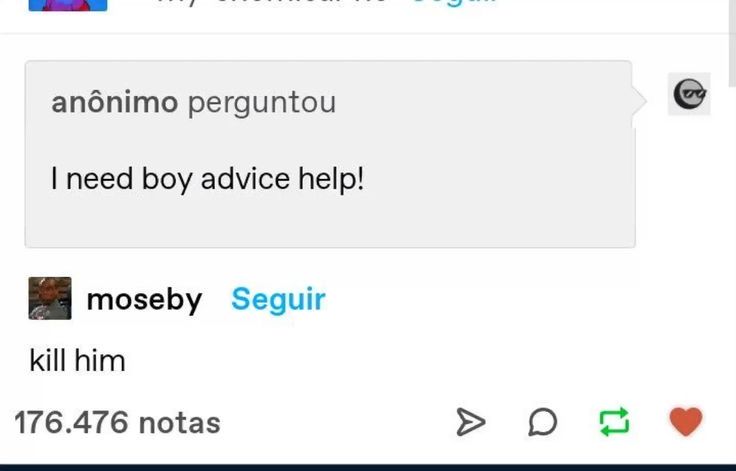Click the 'anônimo' asker name

tap(115, 102)
